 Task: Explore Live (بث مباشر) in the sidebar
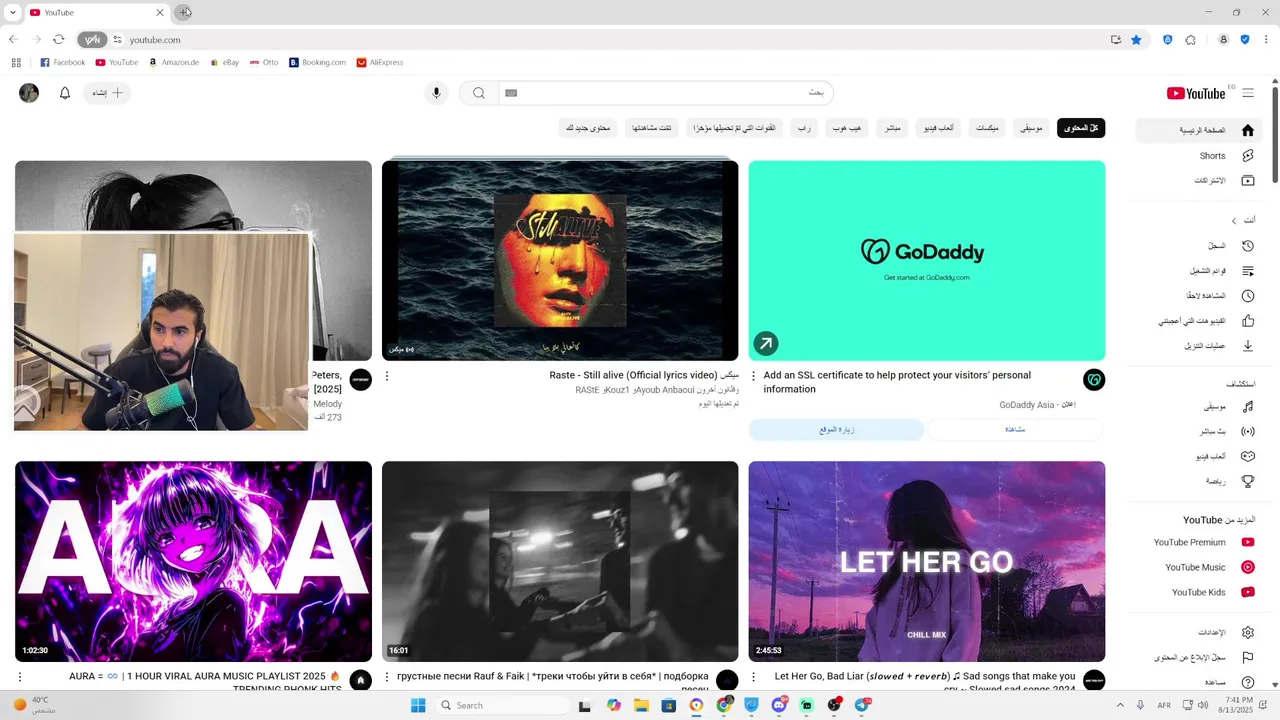click(1198, 432)
